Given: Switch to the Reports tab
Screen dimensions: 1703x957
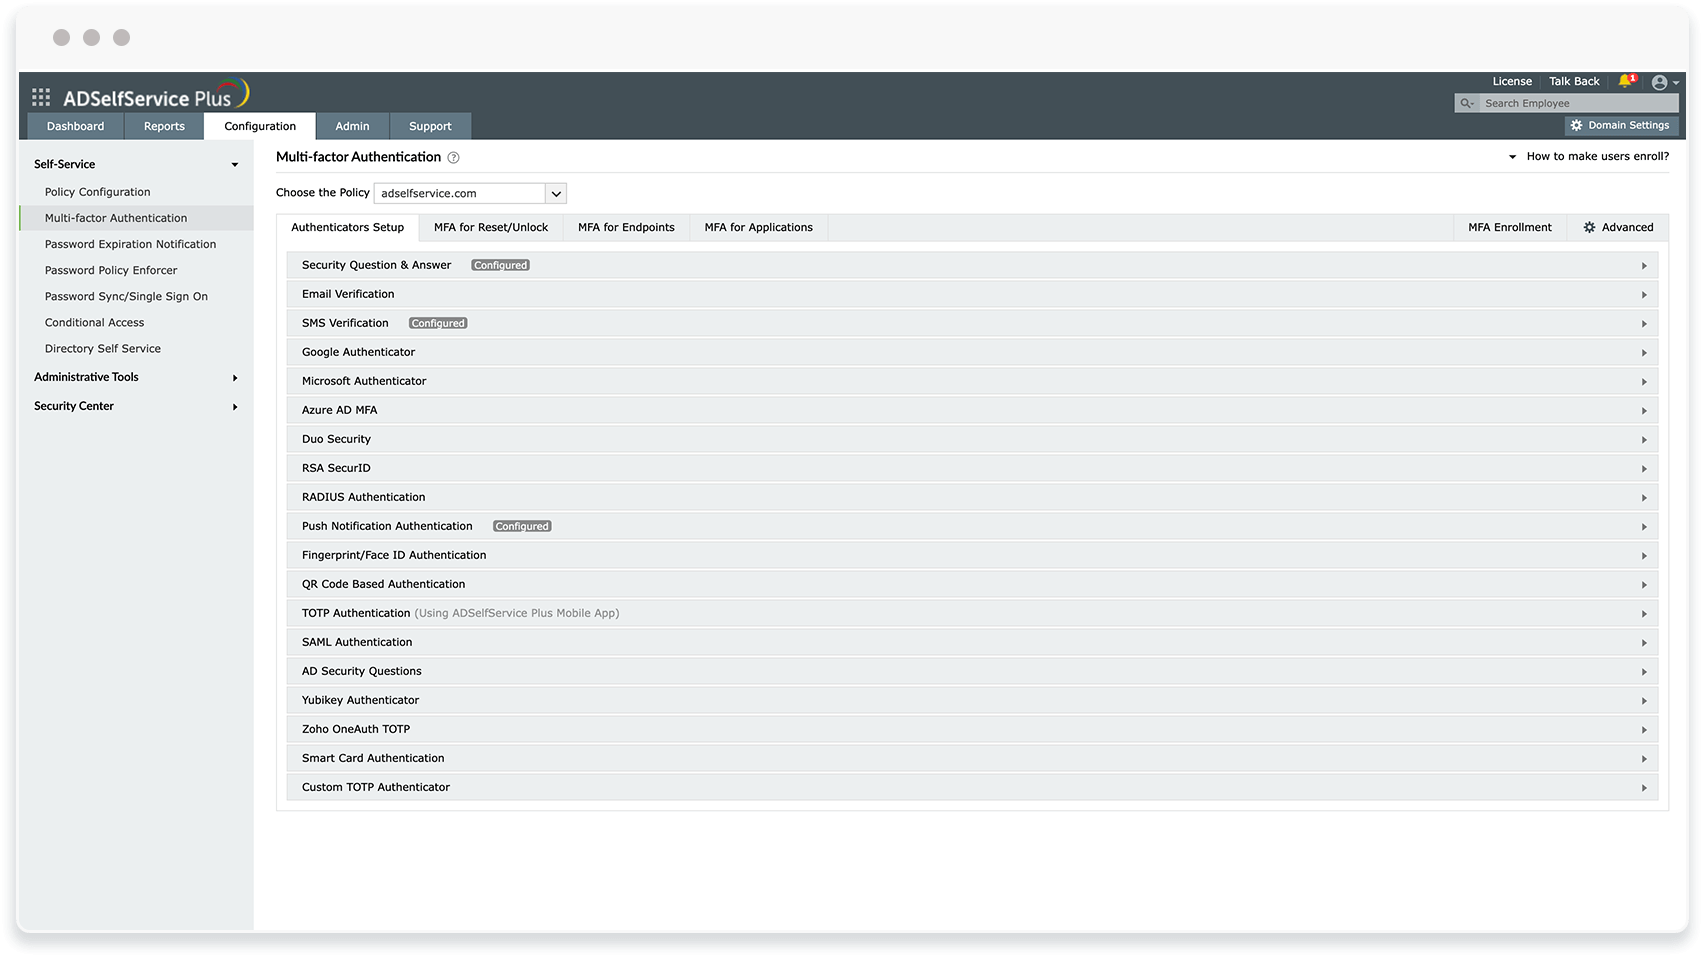Looking at the screenshot, I should [x=164, y=126].
